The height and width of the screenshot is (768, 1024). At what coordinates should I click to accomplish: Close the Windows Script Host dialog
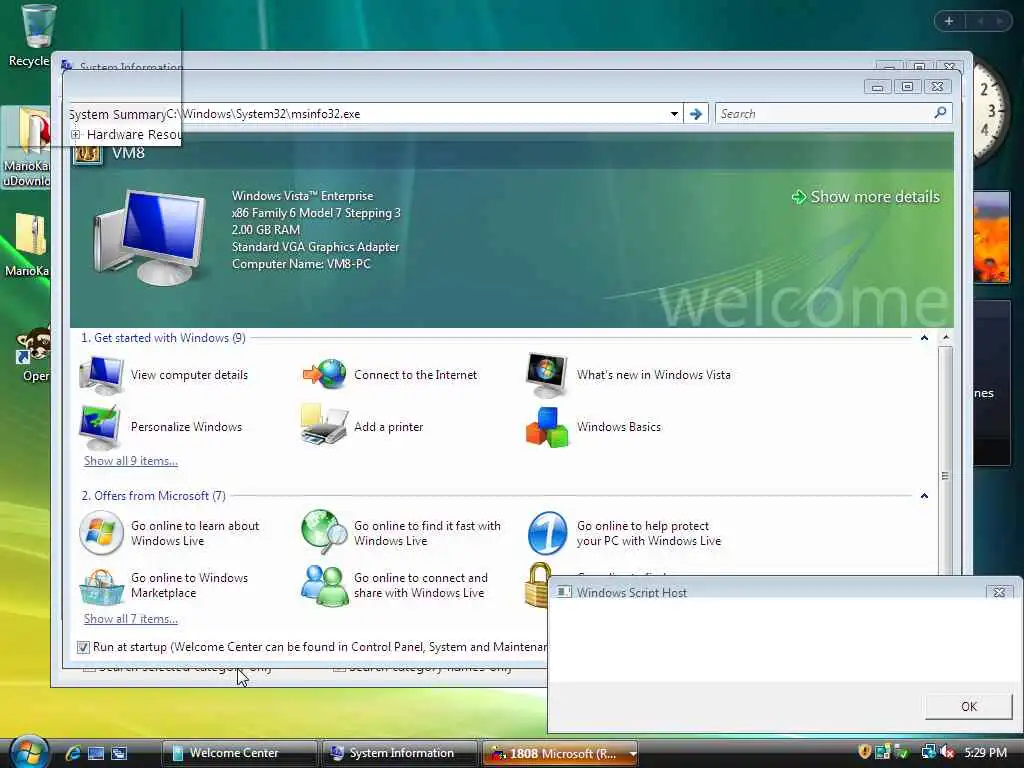point(999,592)
